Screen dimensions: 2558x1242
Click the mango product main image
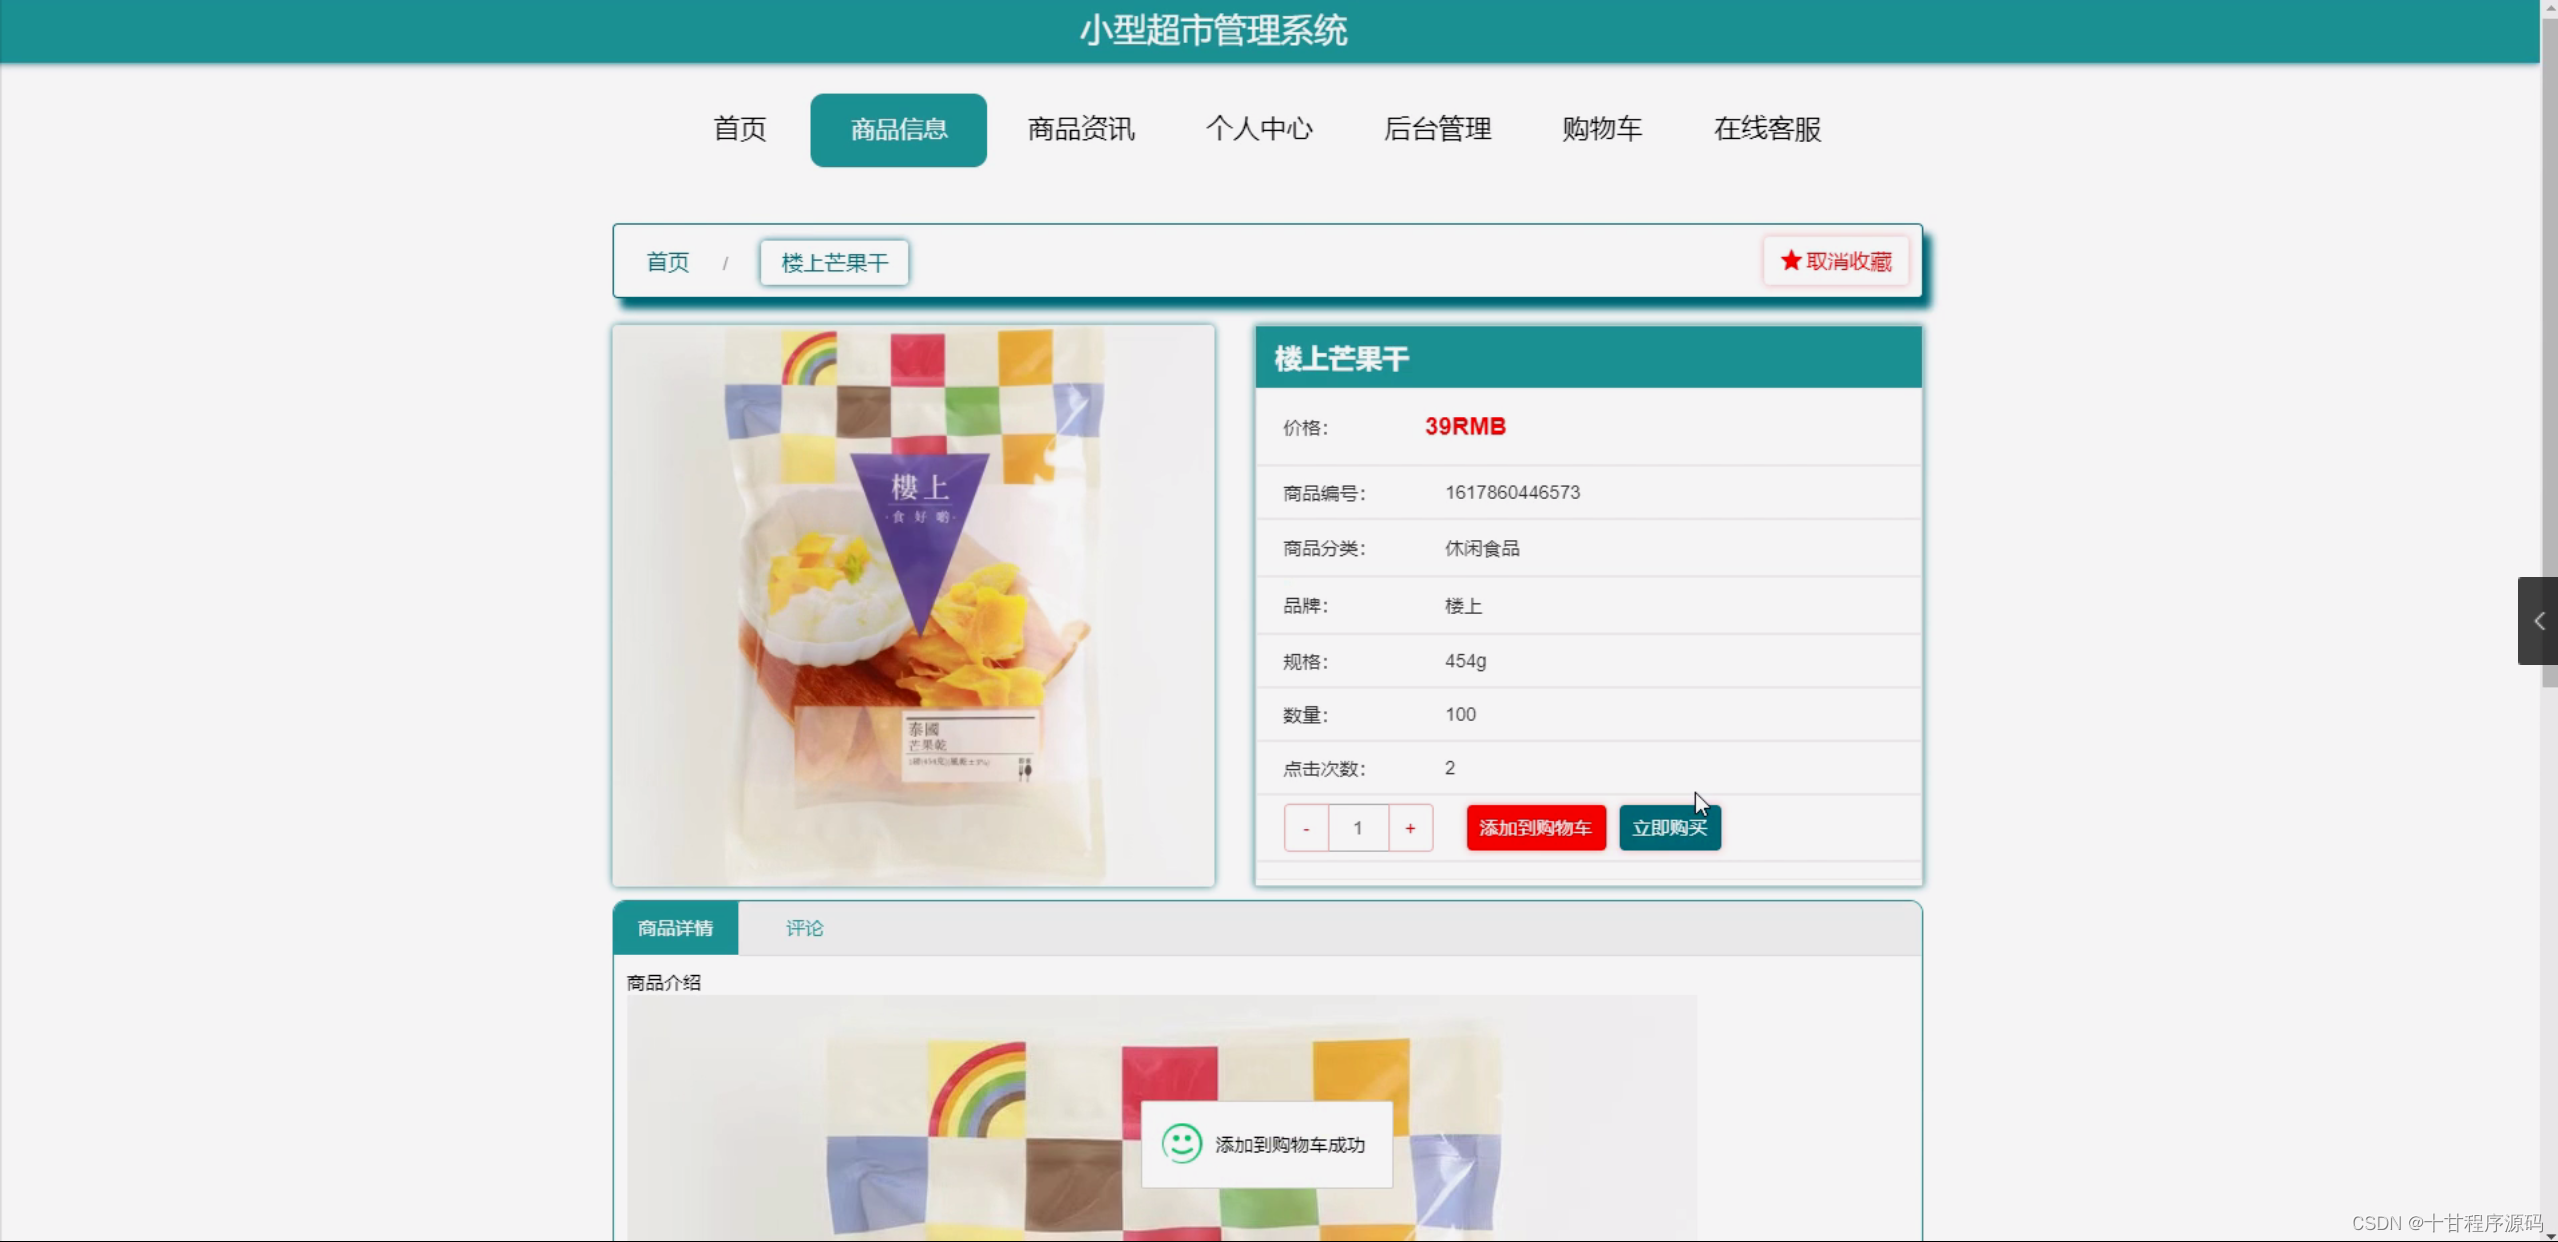(x=914, y=605)
